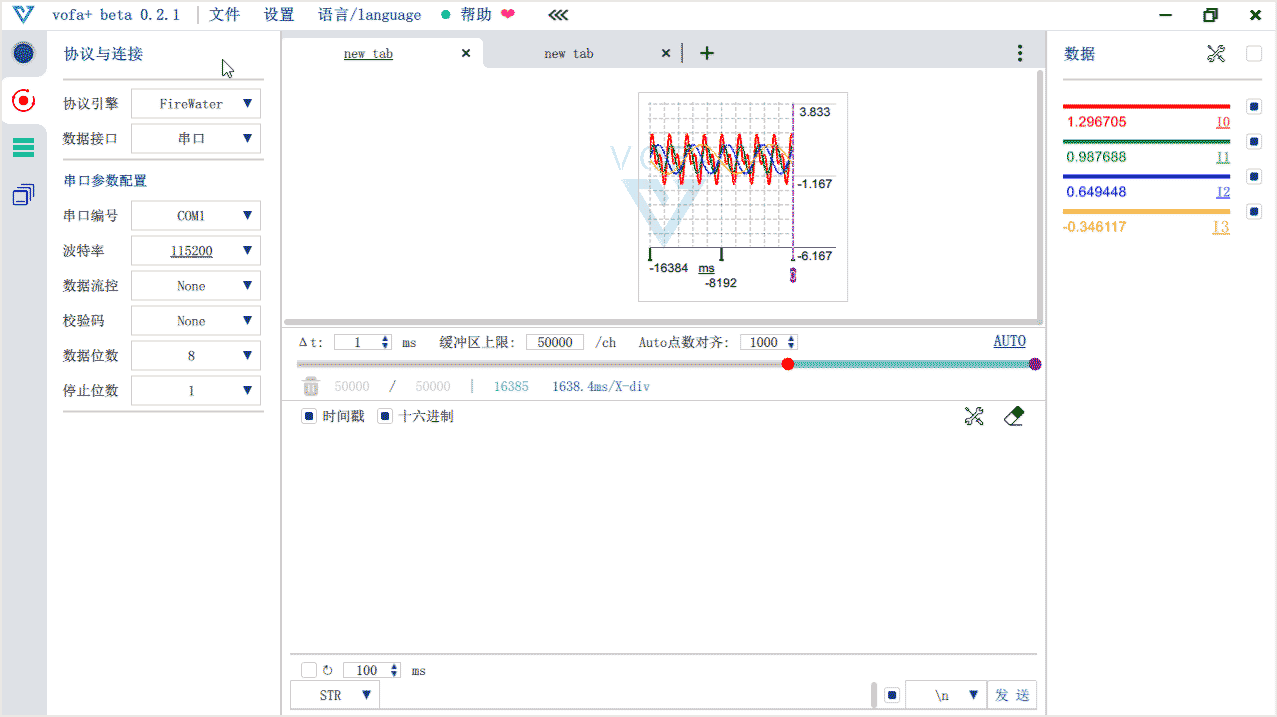Open the 帮助 menu
Screen dimensions: 1277x717
(x=475, y=15)
